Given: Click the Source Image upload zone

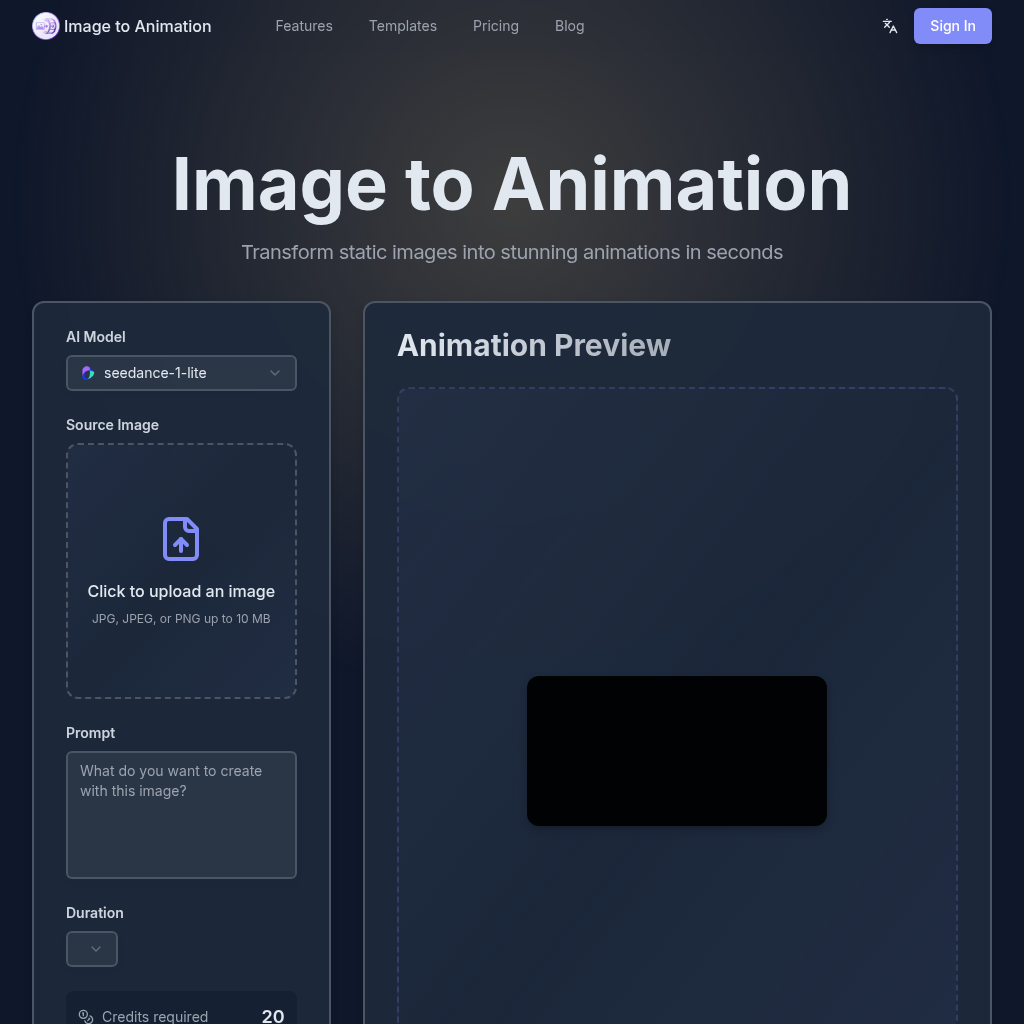Looking at the screenshot, I should click(181, 570).
